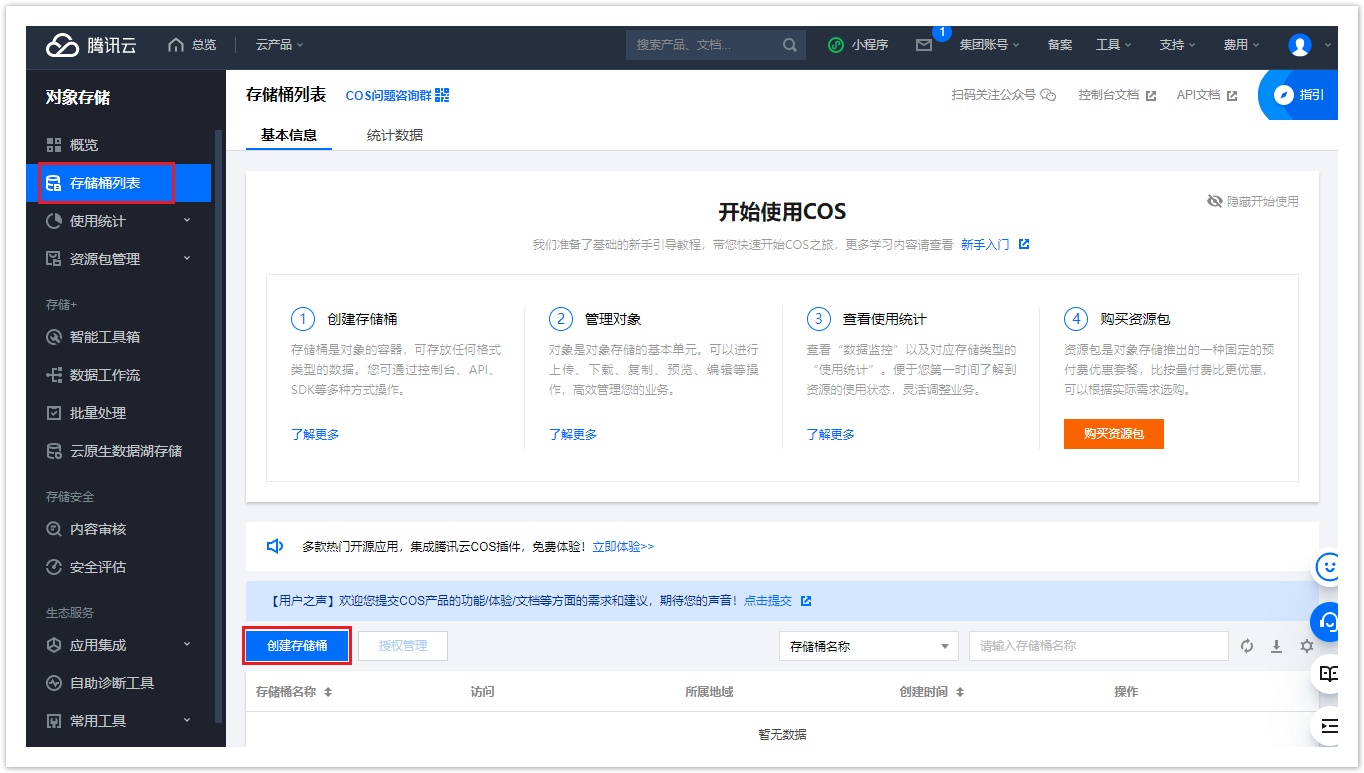The width and height of the screenshot is (1364, 773).
Task: Focus the 请输入存储桶名称 input field
Action: point(1098,646)
